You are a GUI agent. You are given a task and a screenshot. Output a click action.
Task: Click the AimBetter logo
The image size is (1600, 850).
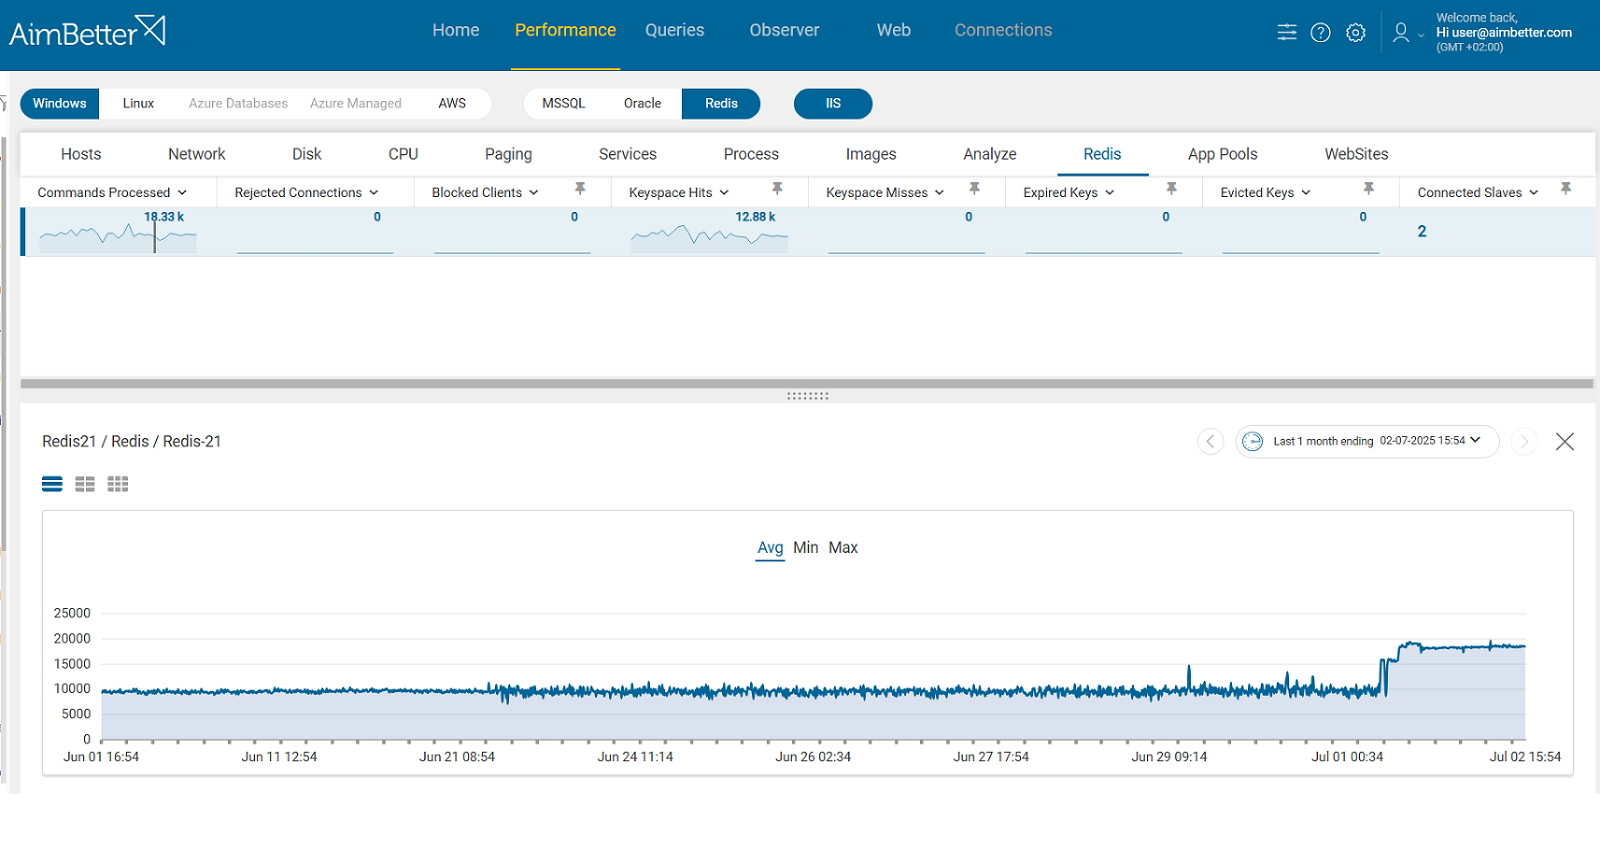pos(87,32)
